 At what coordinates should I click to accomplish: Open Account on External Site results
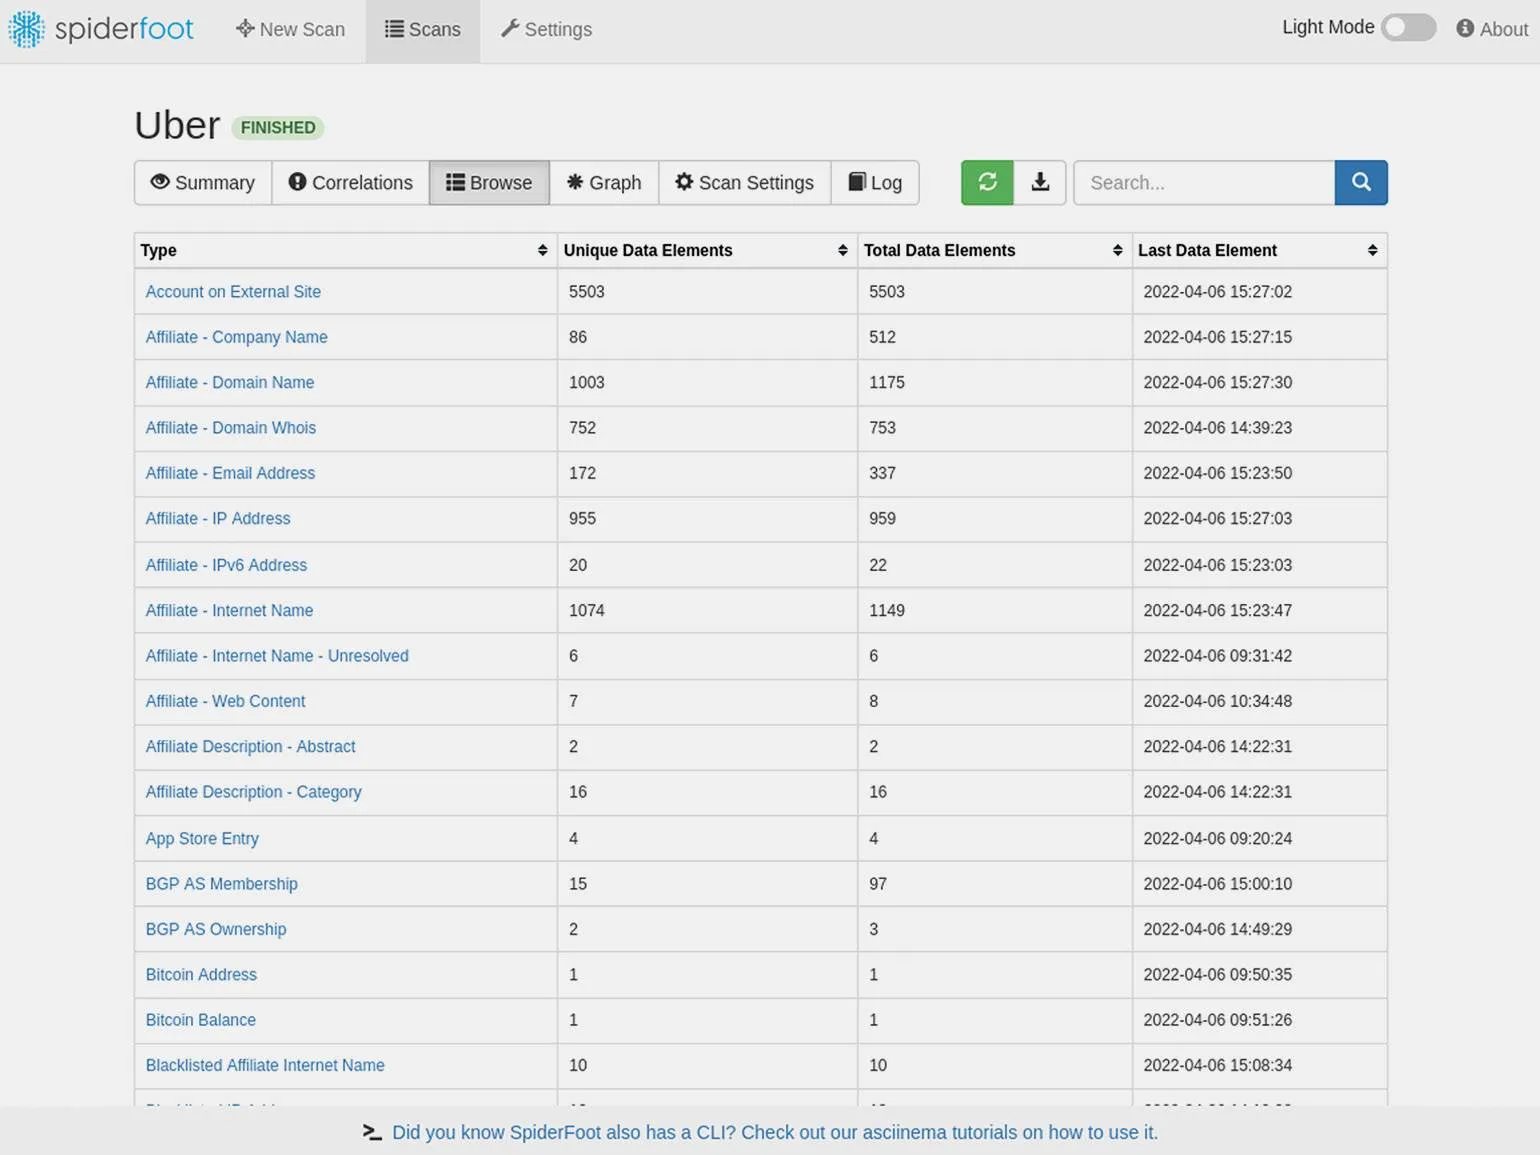[233, 292]
